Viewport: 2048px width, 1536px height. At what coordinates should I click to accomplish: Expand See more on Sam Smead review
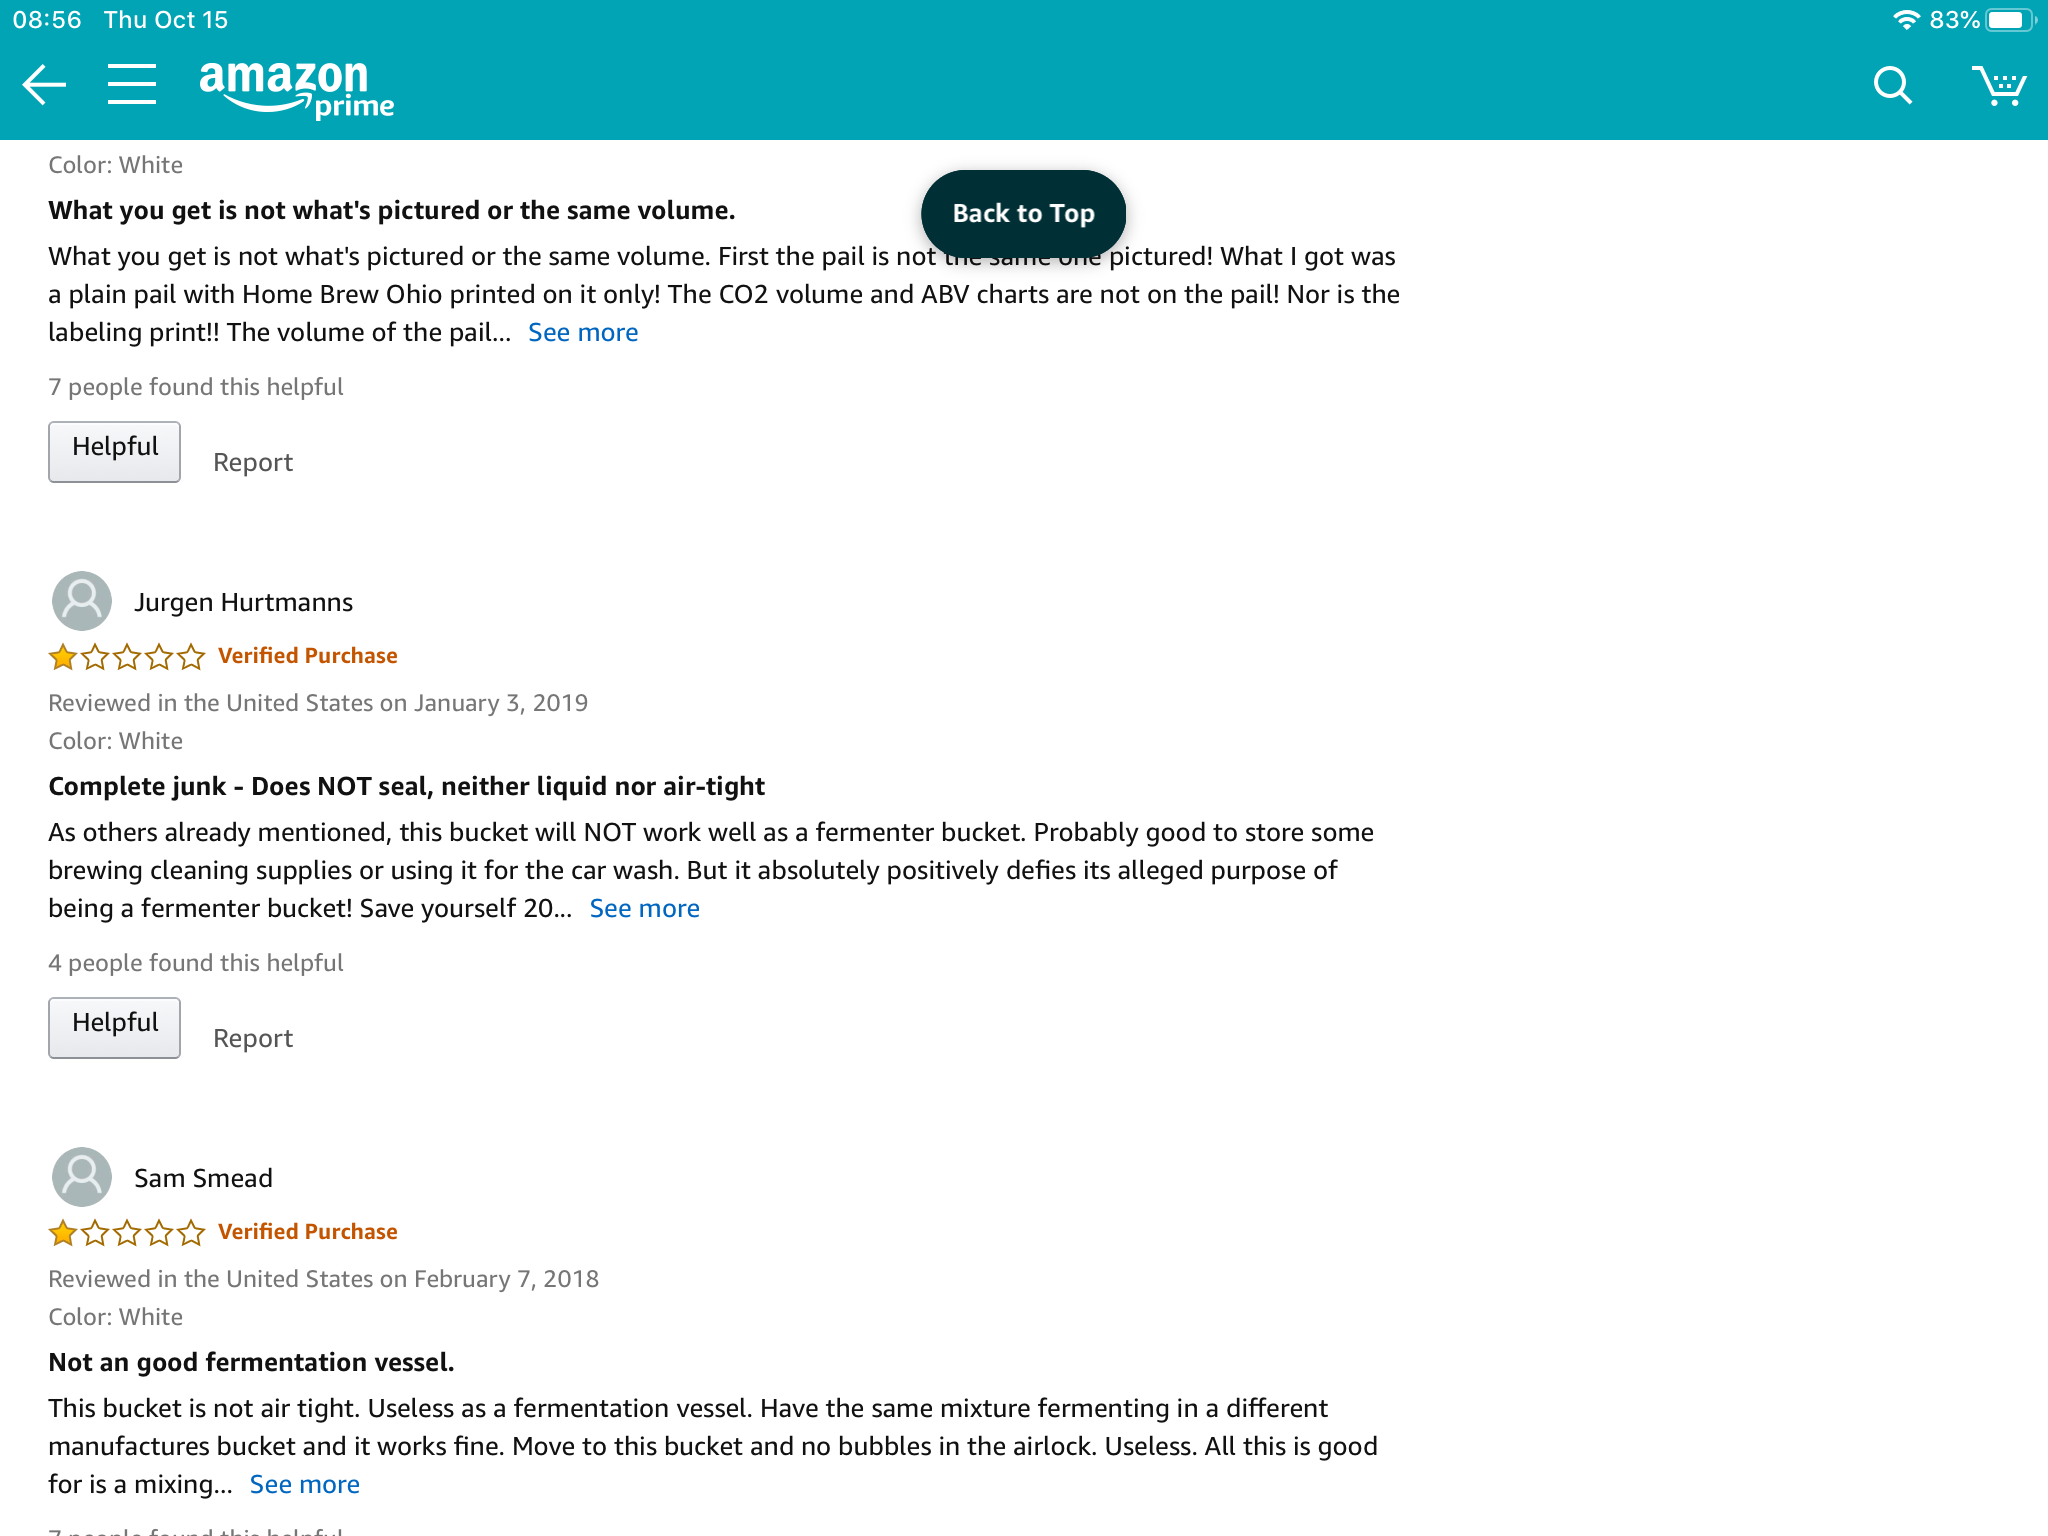[x=305, y=1484]
